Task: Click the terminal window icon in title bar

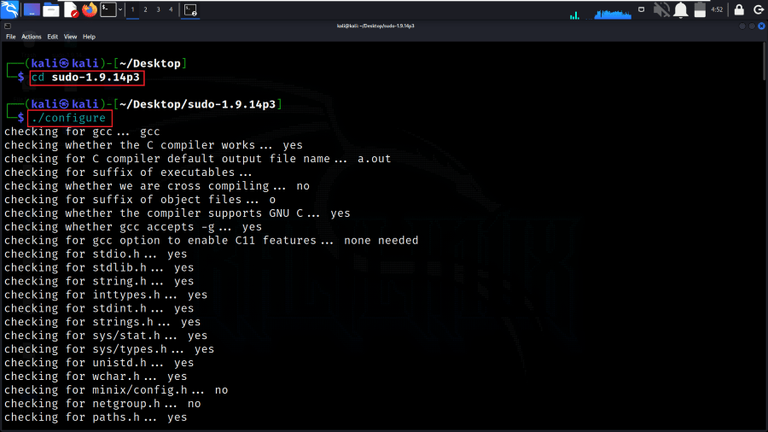Action: tap(7, 26)
